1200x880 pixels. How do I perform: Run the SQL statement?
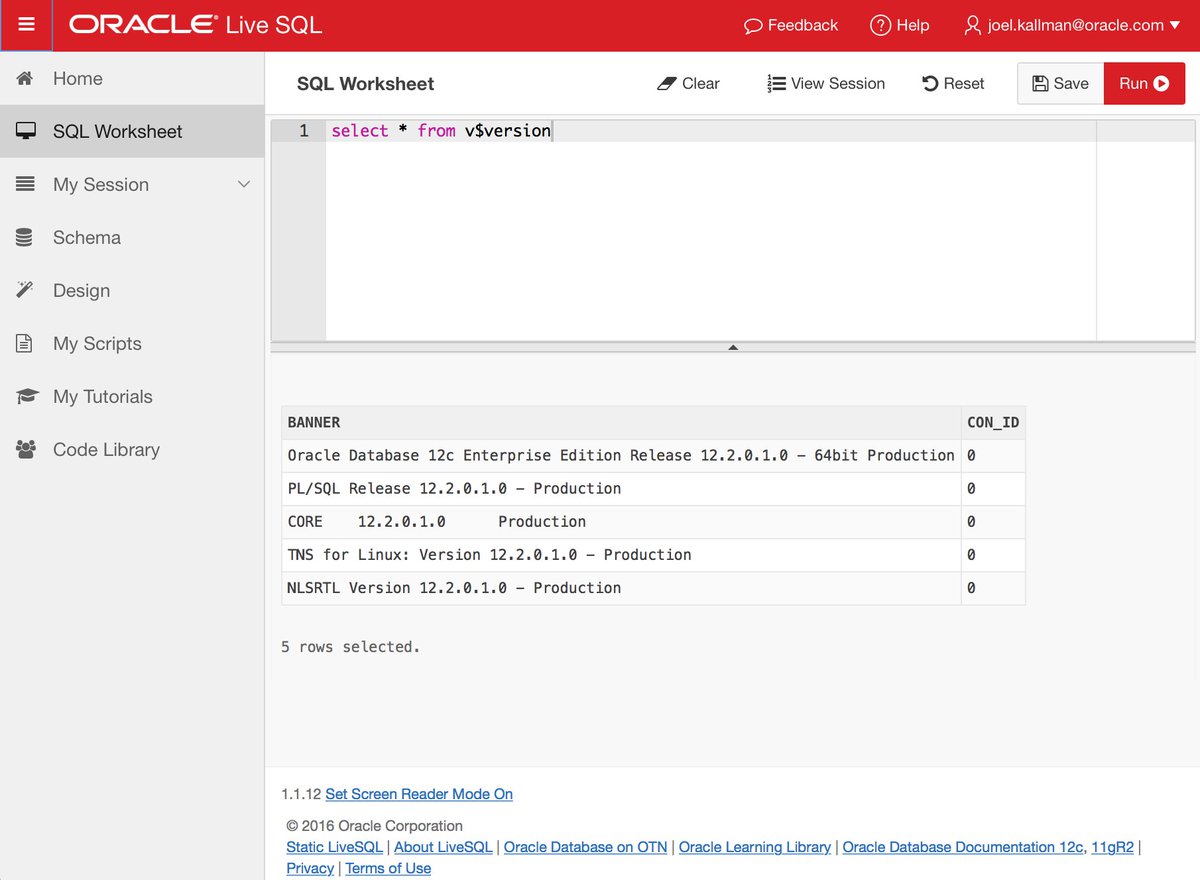1144,84
